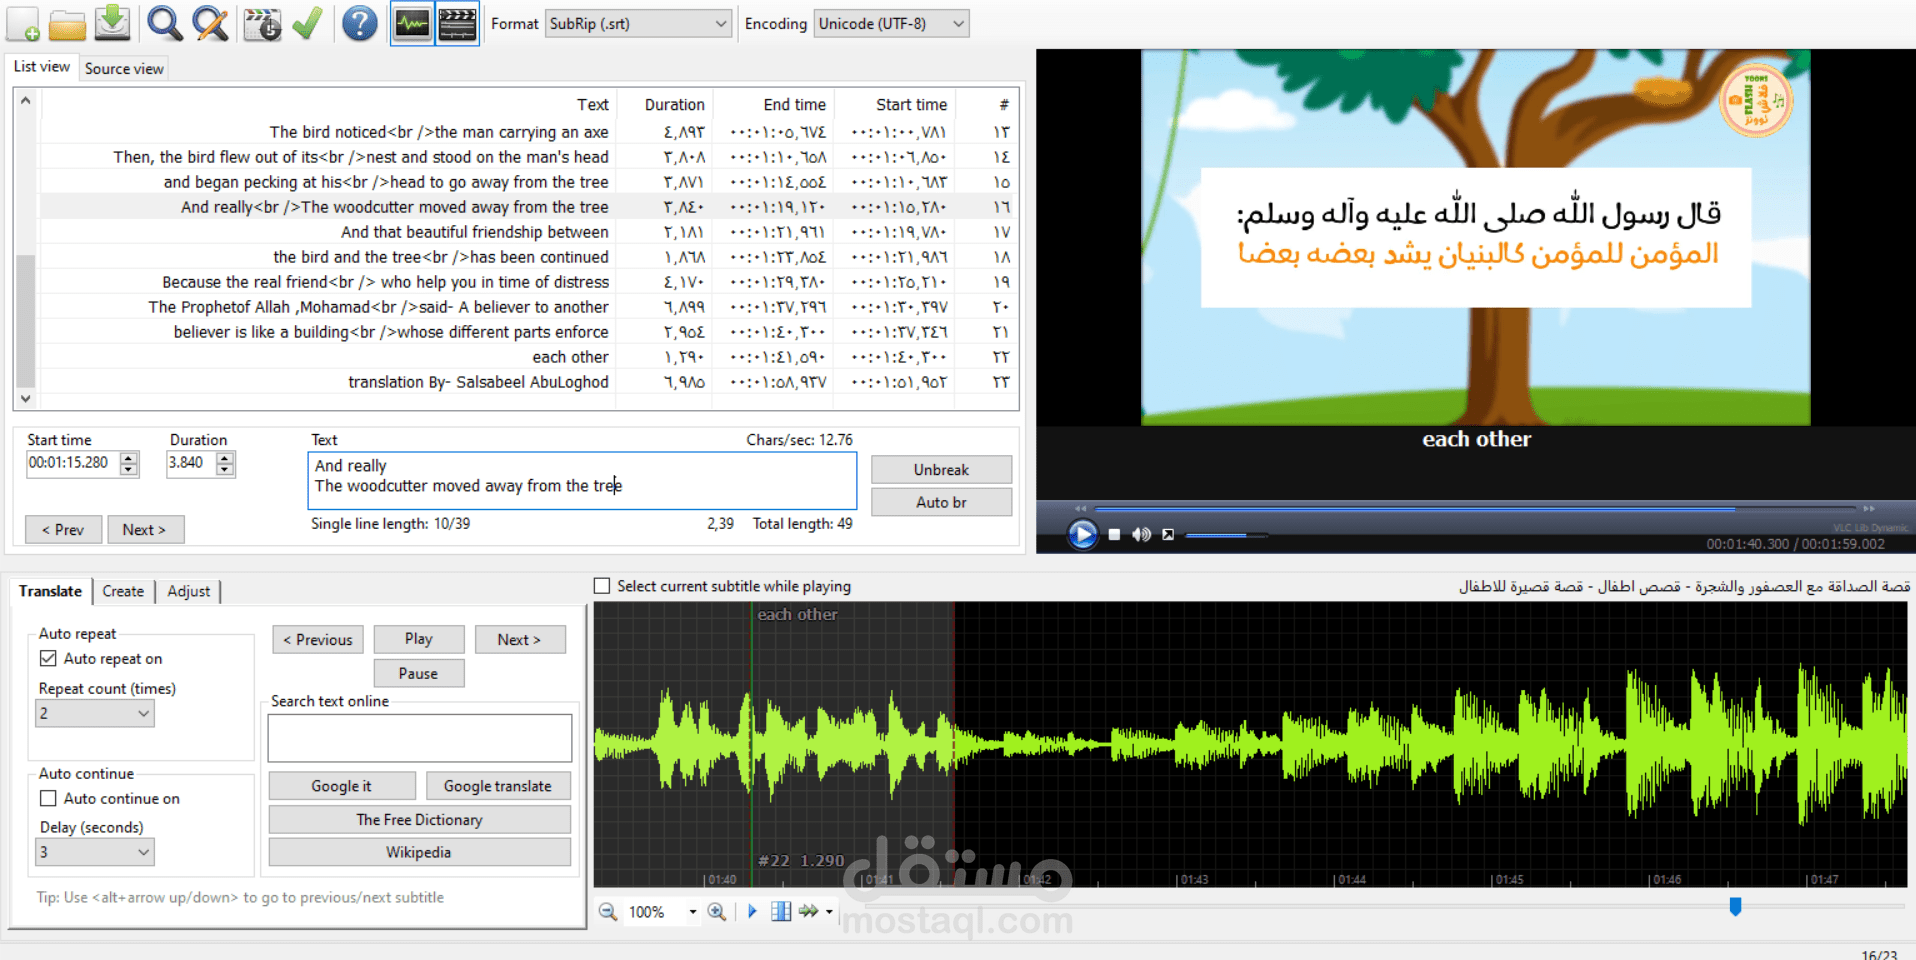Increase Start time with spinner
The width and height of the screenshot is (1916, 960).
pyautogui.click(x=129, y=458)
